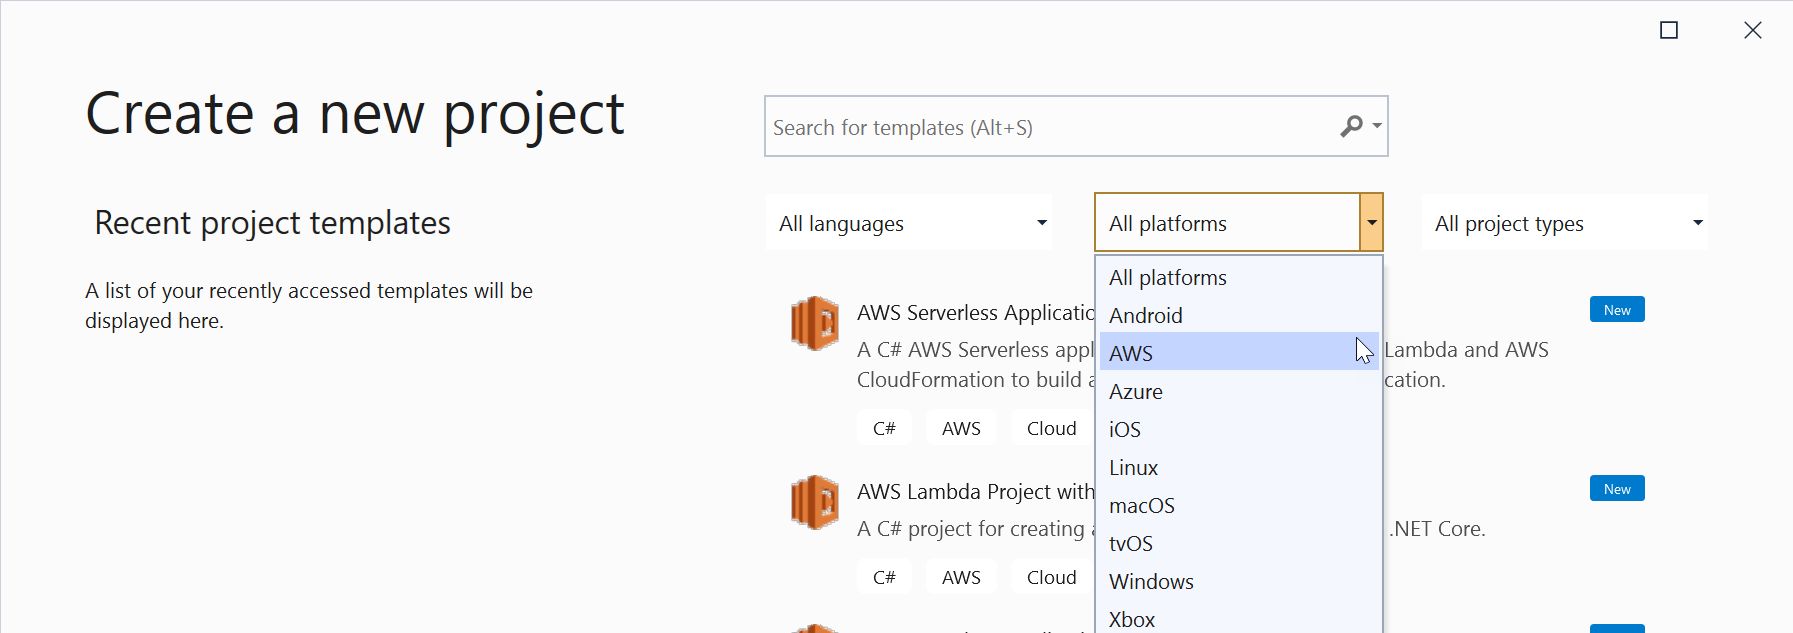Select AWS Lambda Project template title
The width and height of the screenshot is (1793, 633).
976,491
